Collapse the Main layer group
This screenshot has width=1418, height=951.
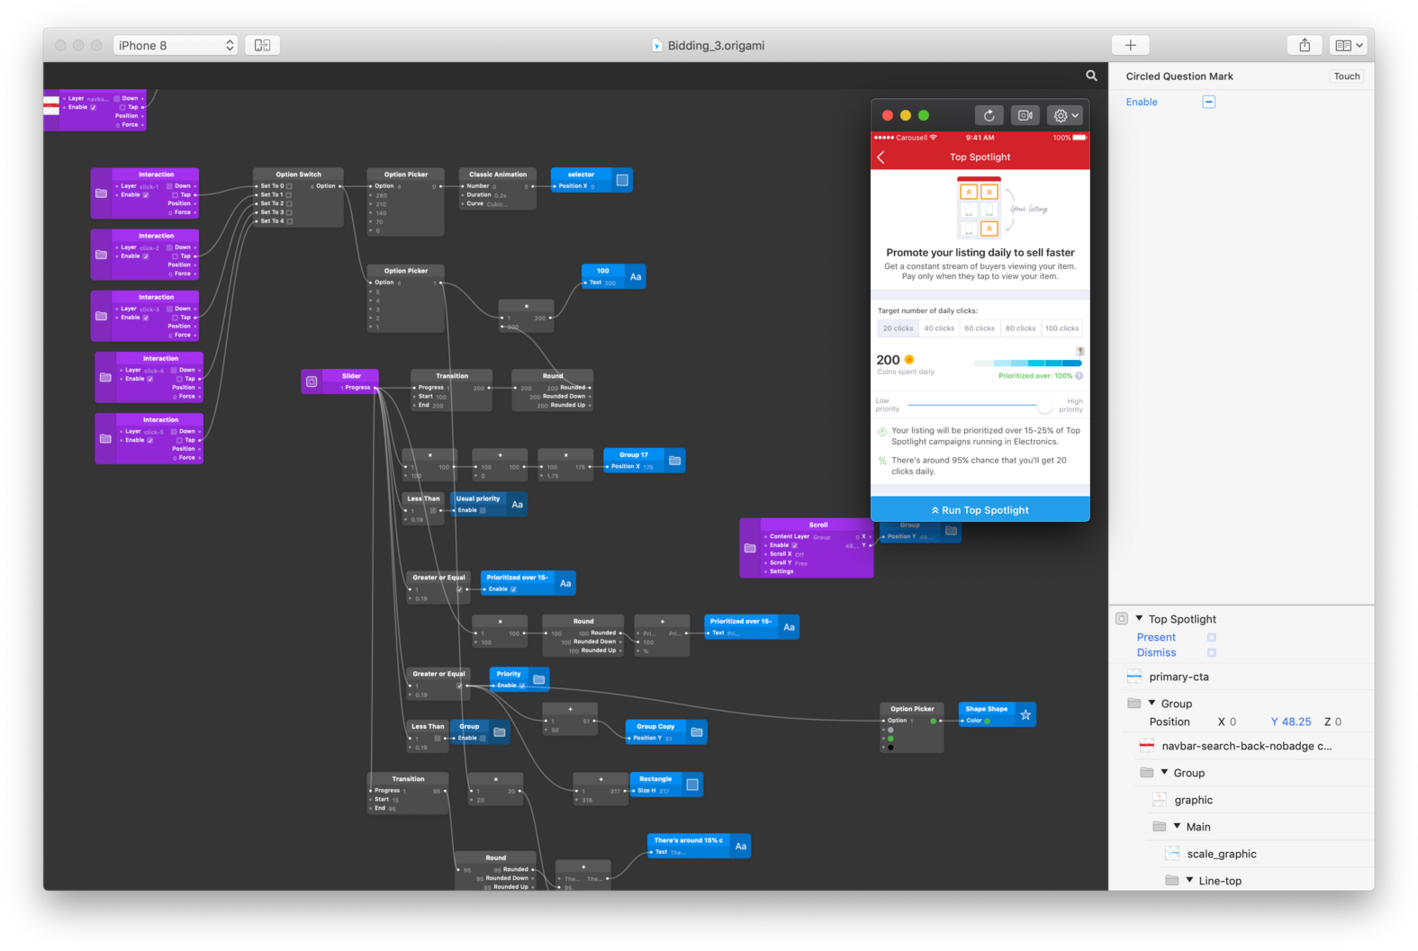[x=1177, y=826]
